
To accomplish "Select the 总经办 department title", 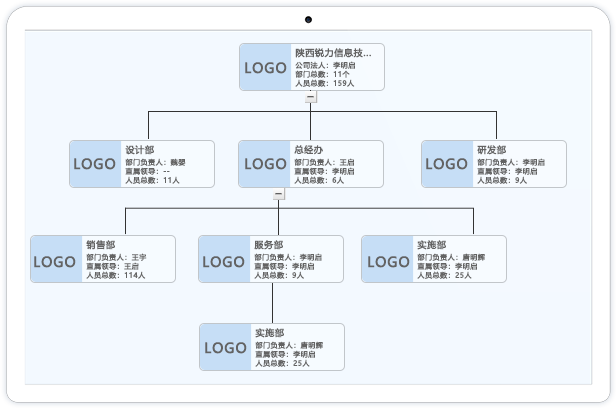I will pos(308,150).
